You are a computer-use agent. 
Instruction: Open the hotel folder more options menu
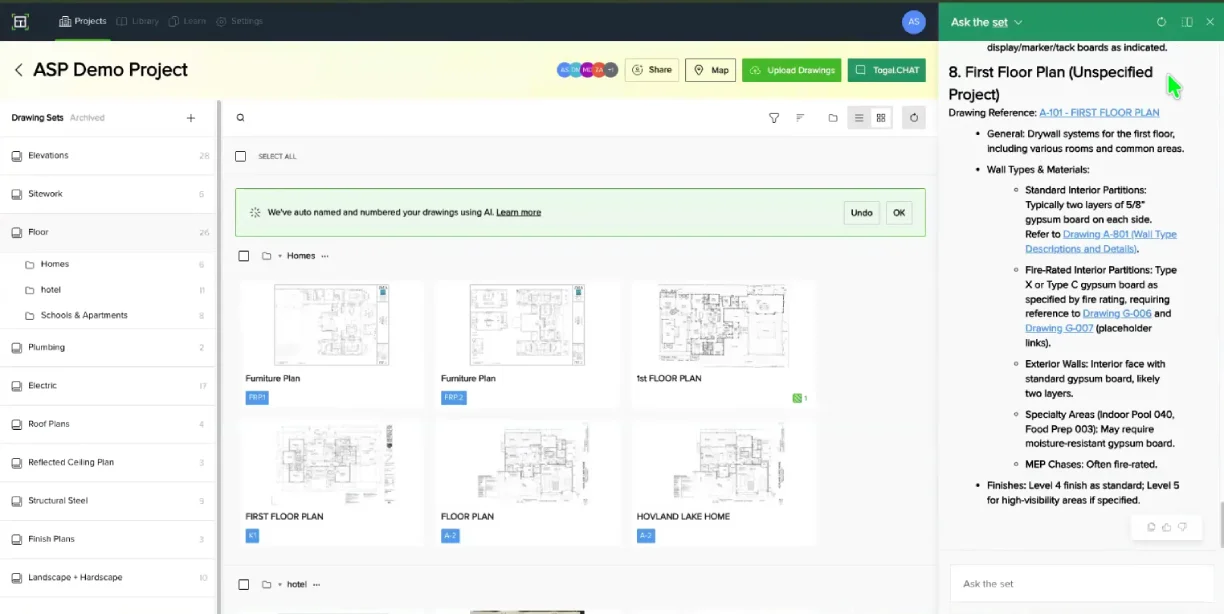[317, 584]
